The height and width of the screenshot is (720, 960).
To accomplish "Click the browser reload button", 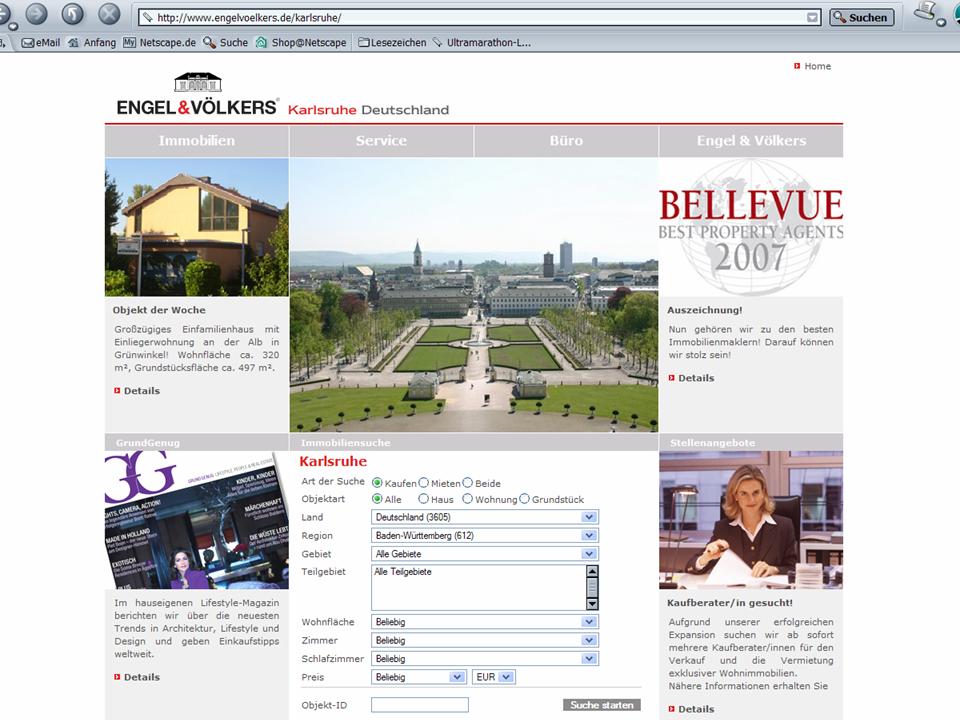I will (73, 14).
